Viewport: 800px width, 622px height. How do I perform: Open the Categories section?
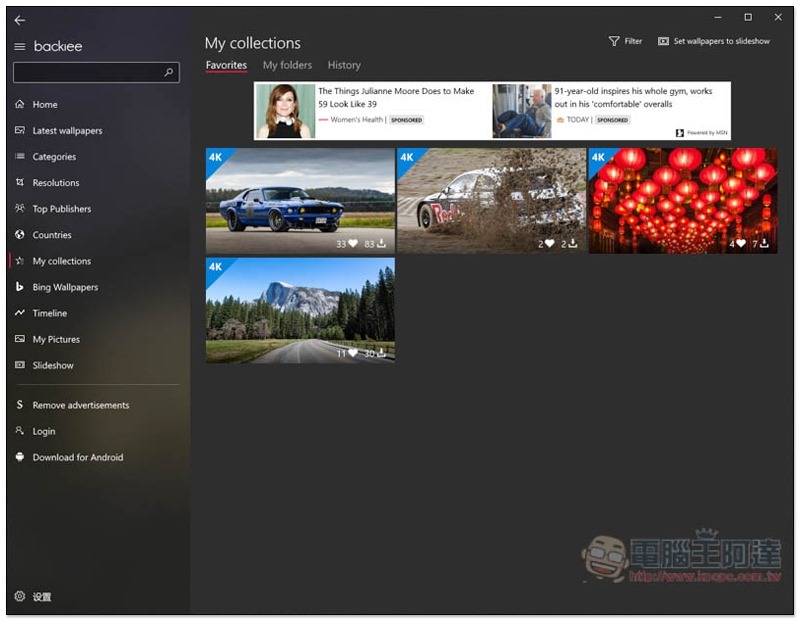click(54, 157)
